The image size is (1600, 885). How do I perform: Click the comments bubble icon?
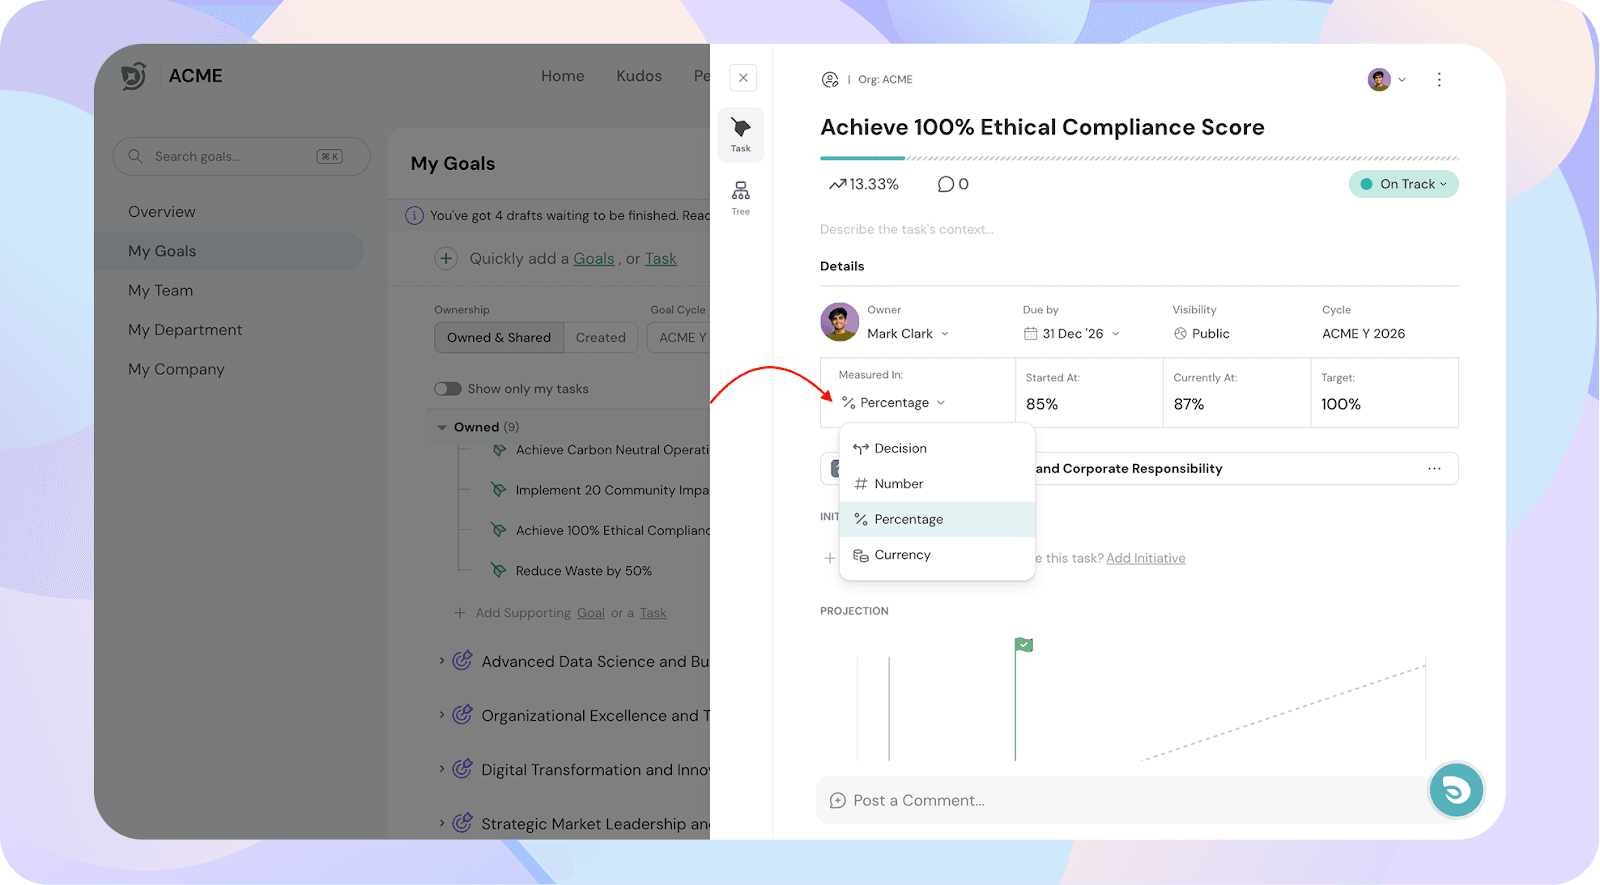tap(945, 184)
